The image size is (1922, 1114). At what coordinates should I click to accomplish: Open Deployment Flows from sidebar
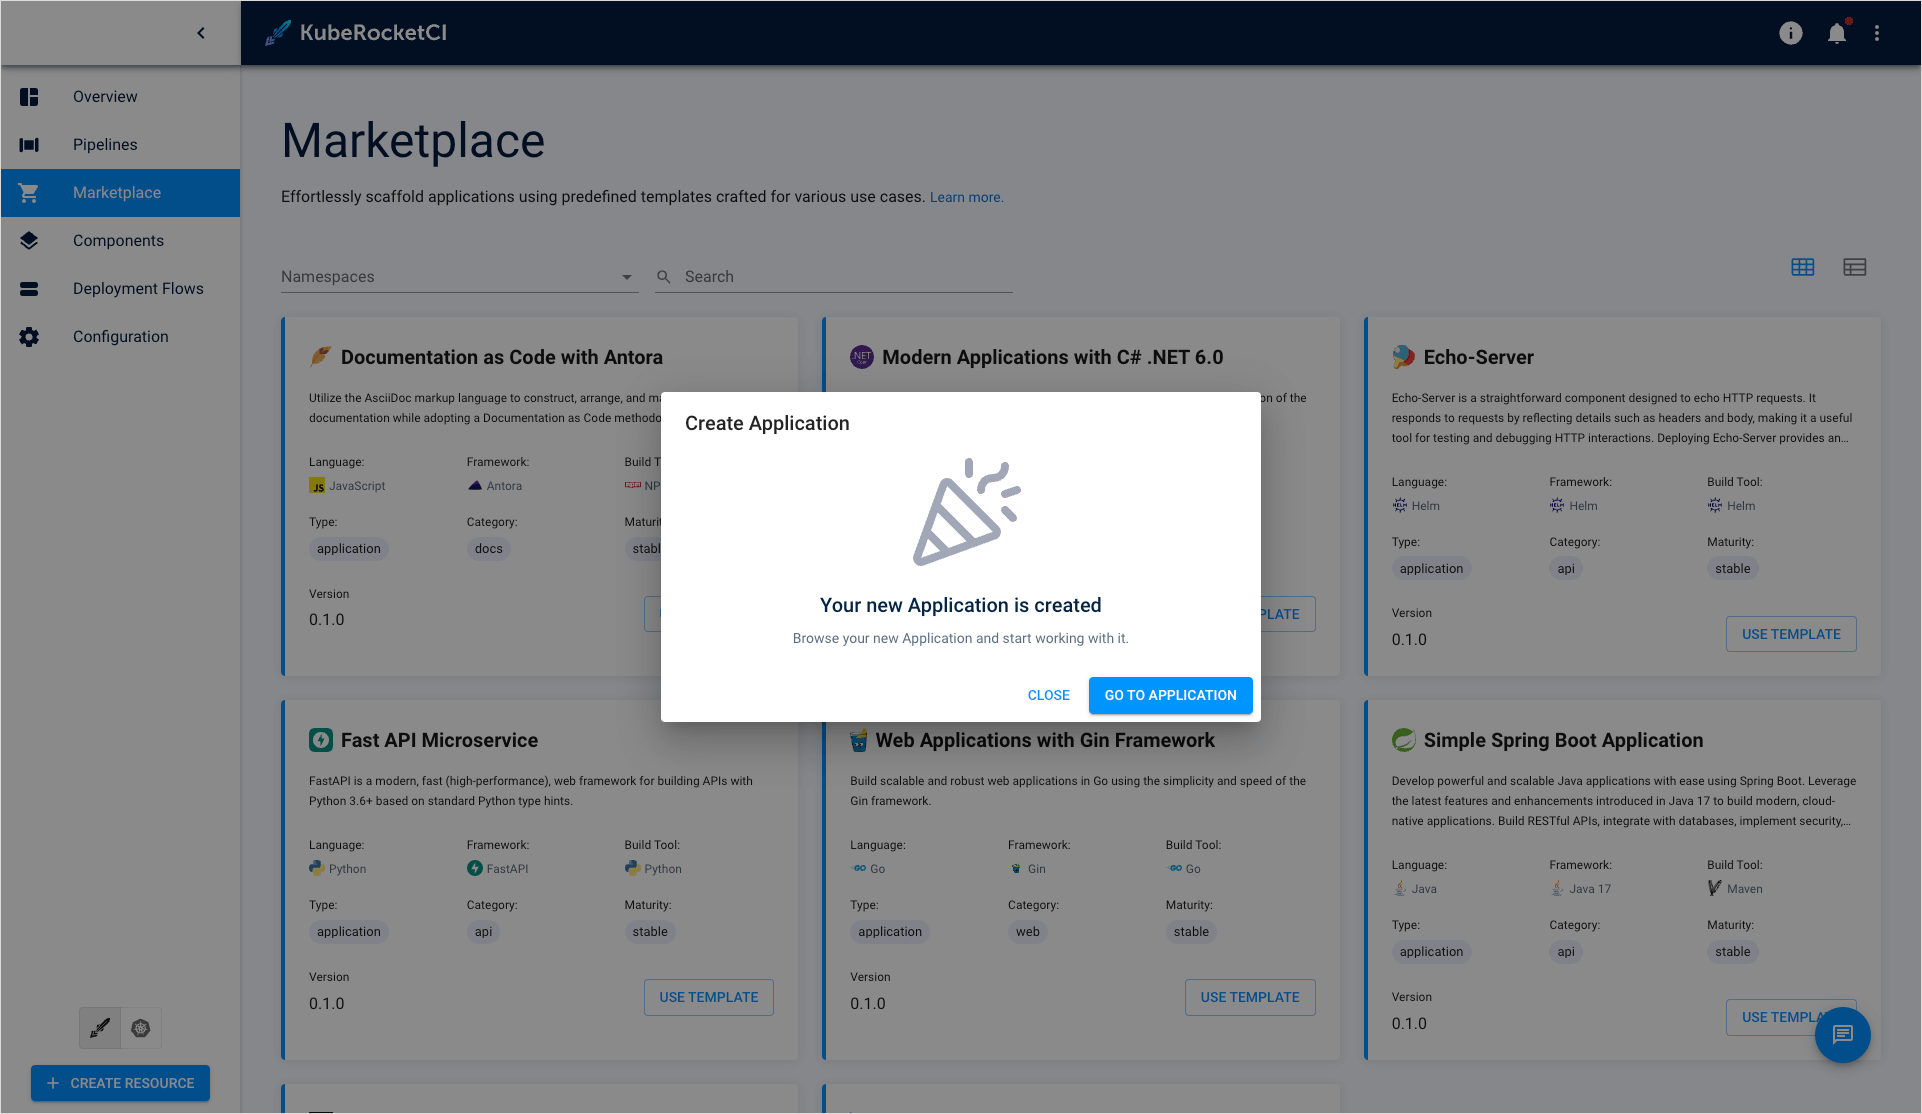point(139,288)
